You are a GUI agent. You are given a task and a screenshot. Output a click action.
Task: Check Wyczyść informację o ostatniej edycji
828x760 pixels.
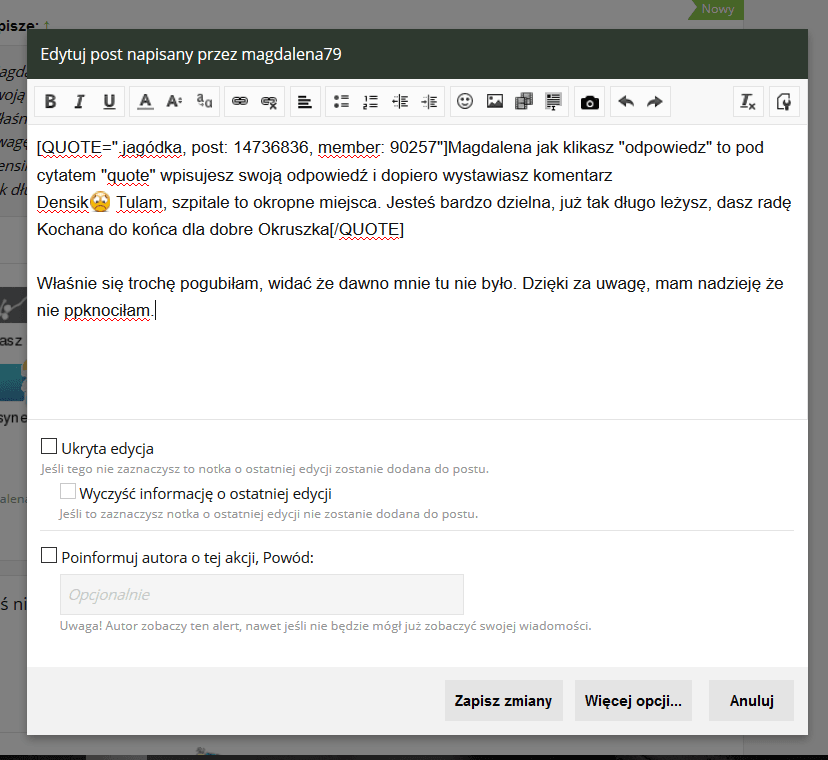pos(68,492)
